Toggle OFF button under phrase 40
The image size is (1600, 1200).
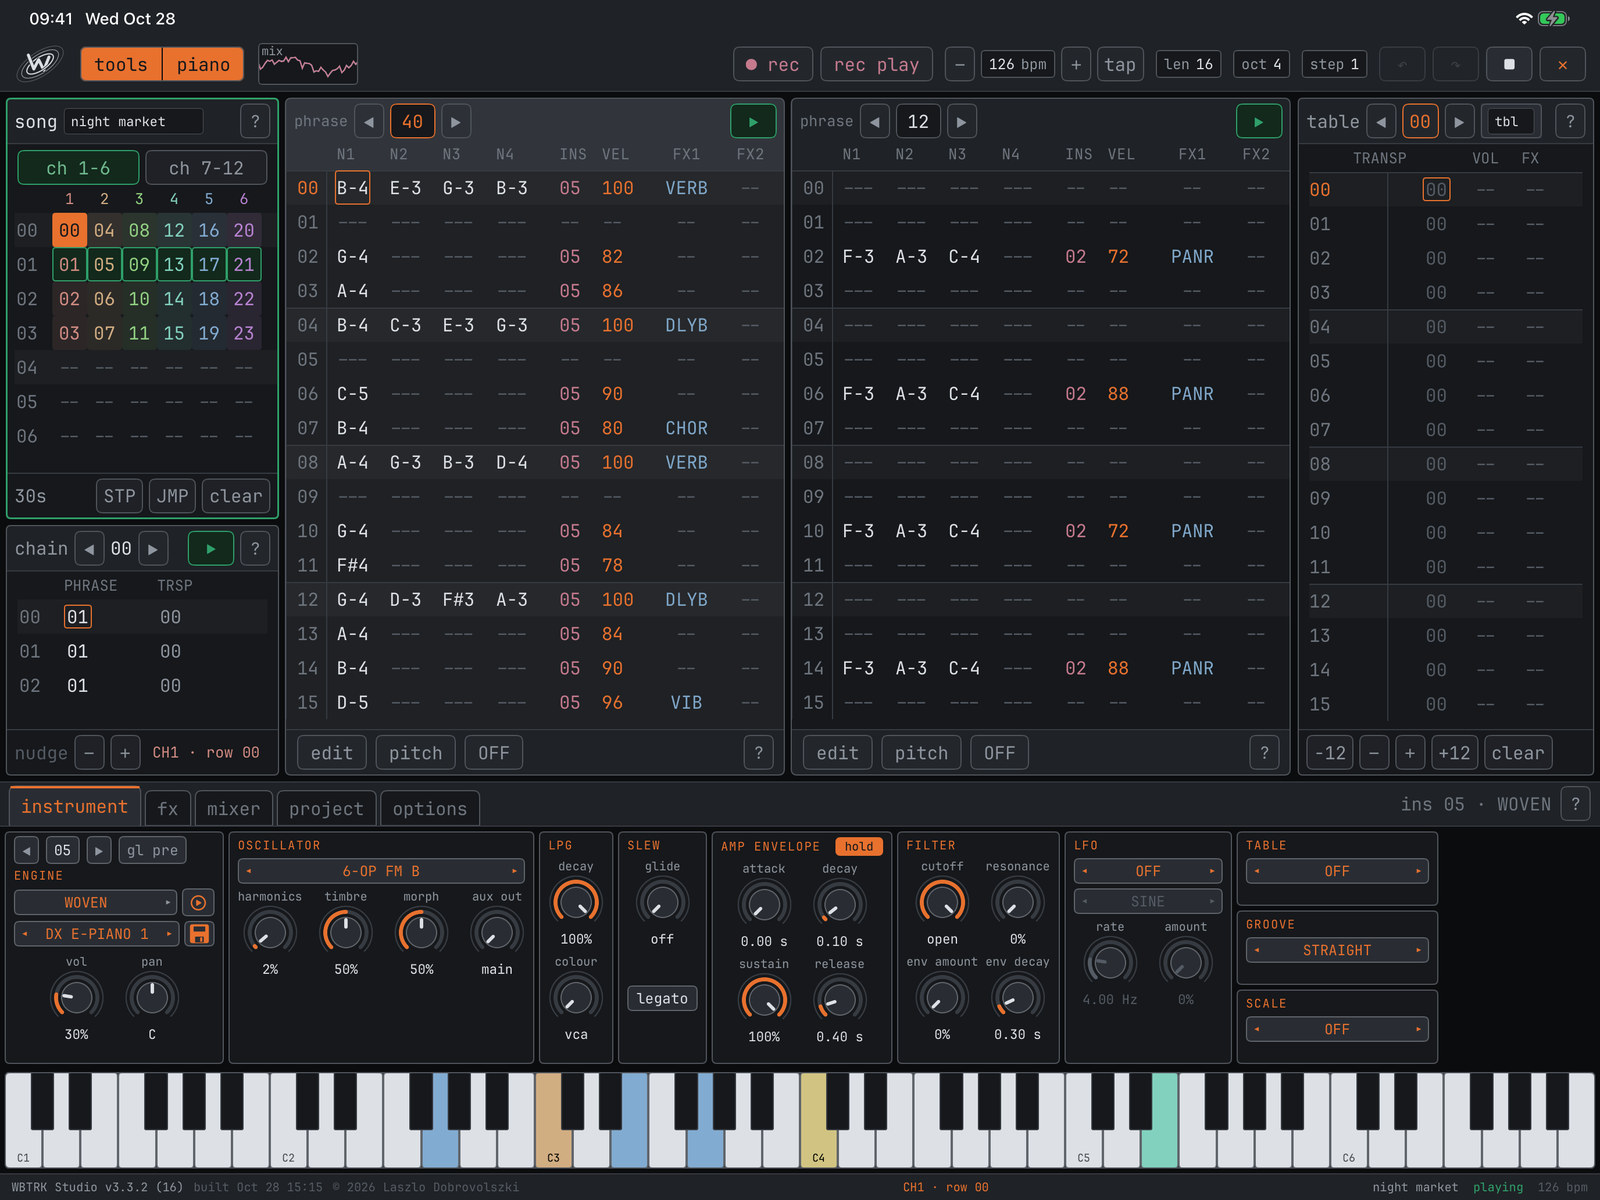[x=493, y=753]
